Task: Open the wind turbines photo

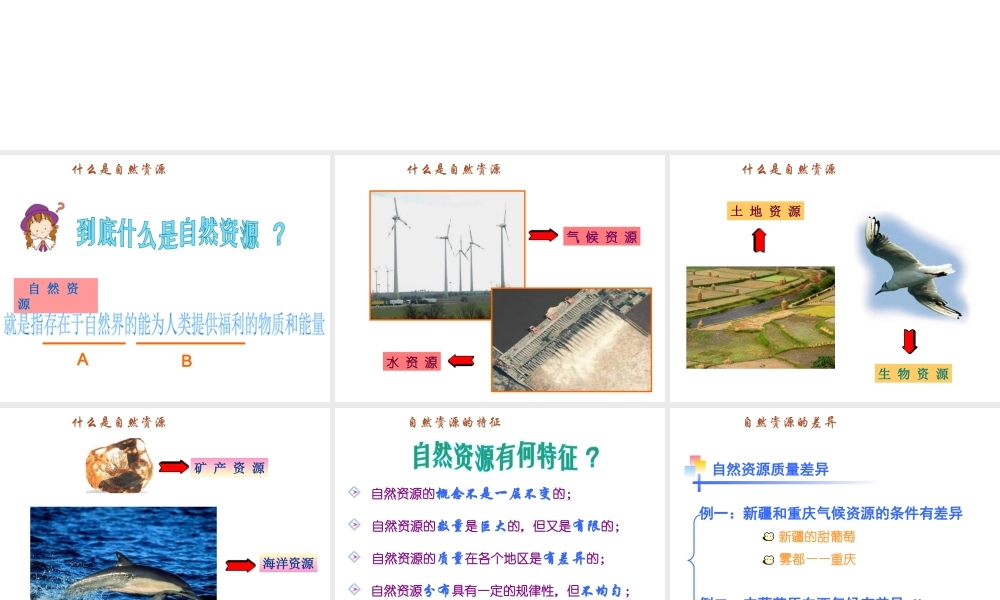Action: [447, 254]
